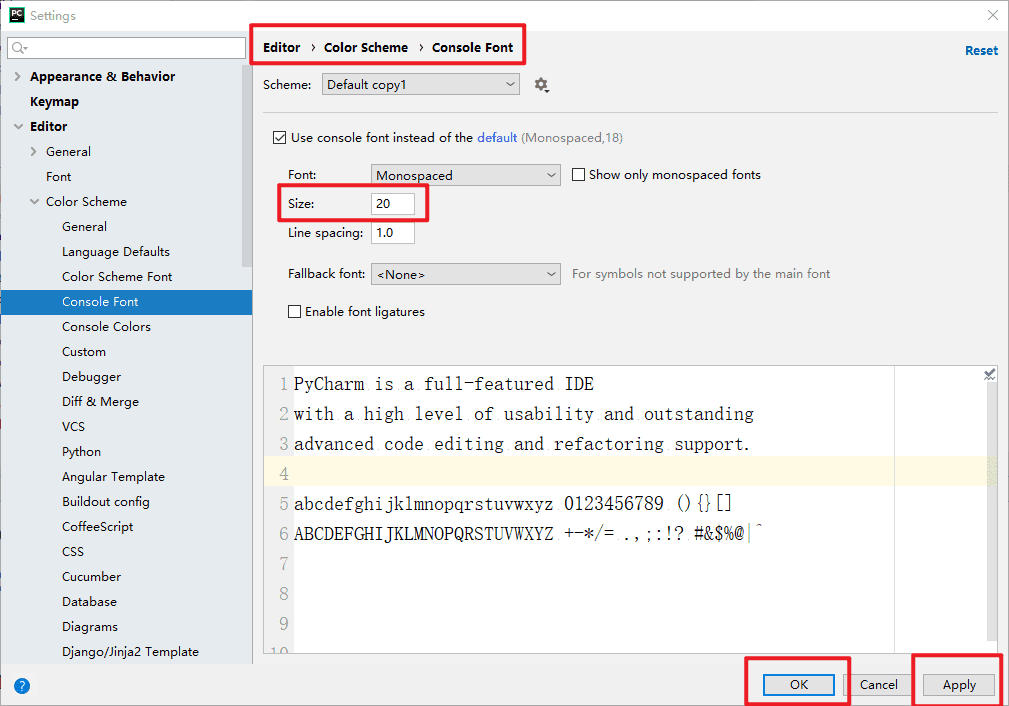Open the Scheme dropdown Default copy1

421,84
